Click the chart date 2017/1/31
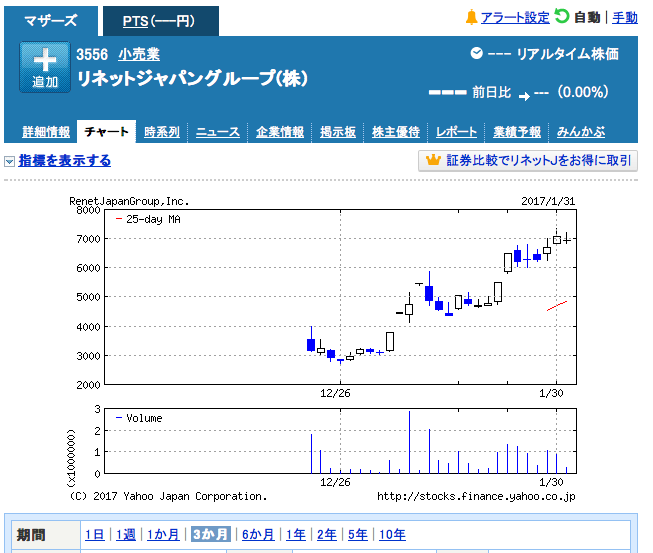This screenshot has width=653, height=553. (548, 201)
